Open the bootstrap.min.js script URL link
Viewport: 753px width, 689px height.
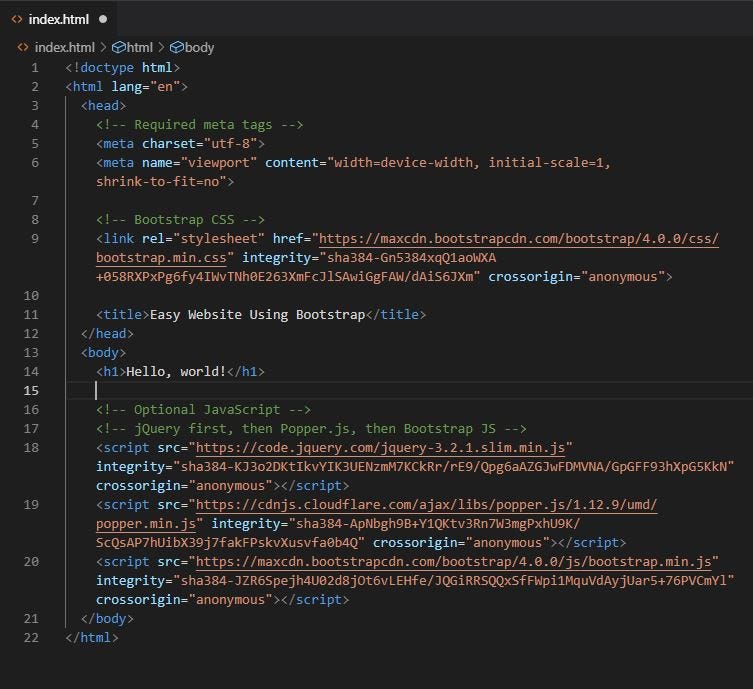453,562
